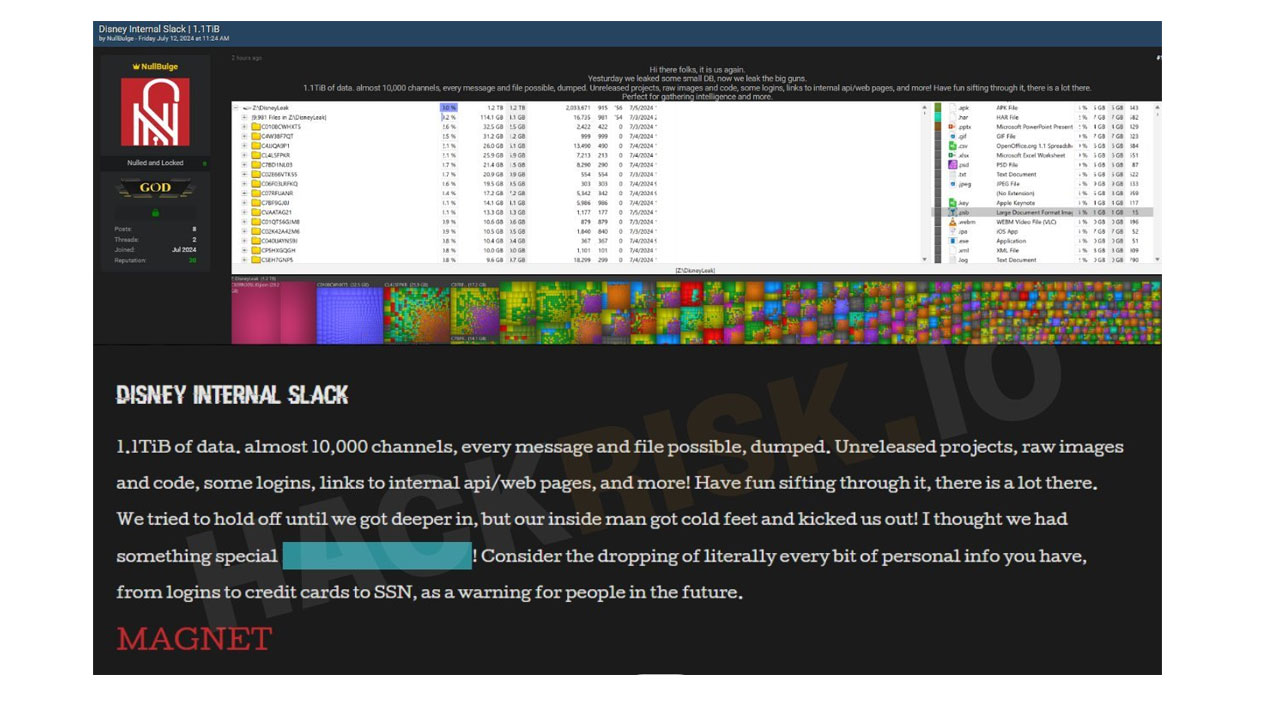The height and width of the screenshot is (720, 1280).
Task: Click the .webm VLC cone icon
Action: point(953,222)
